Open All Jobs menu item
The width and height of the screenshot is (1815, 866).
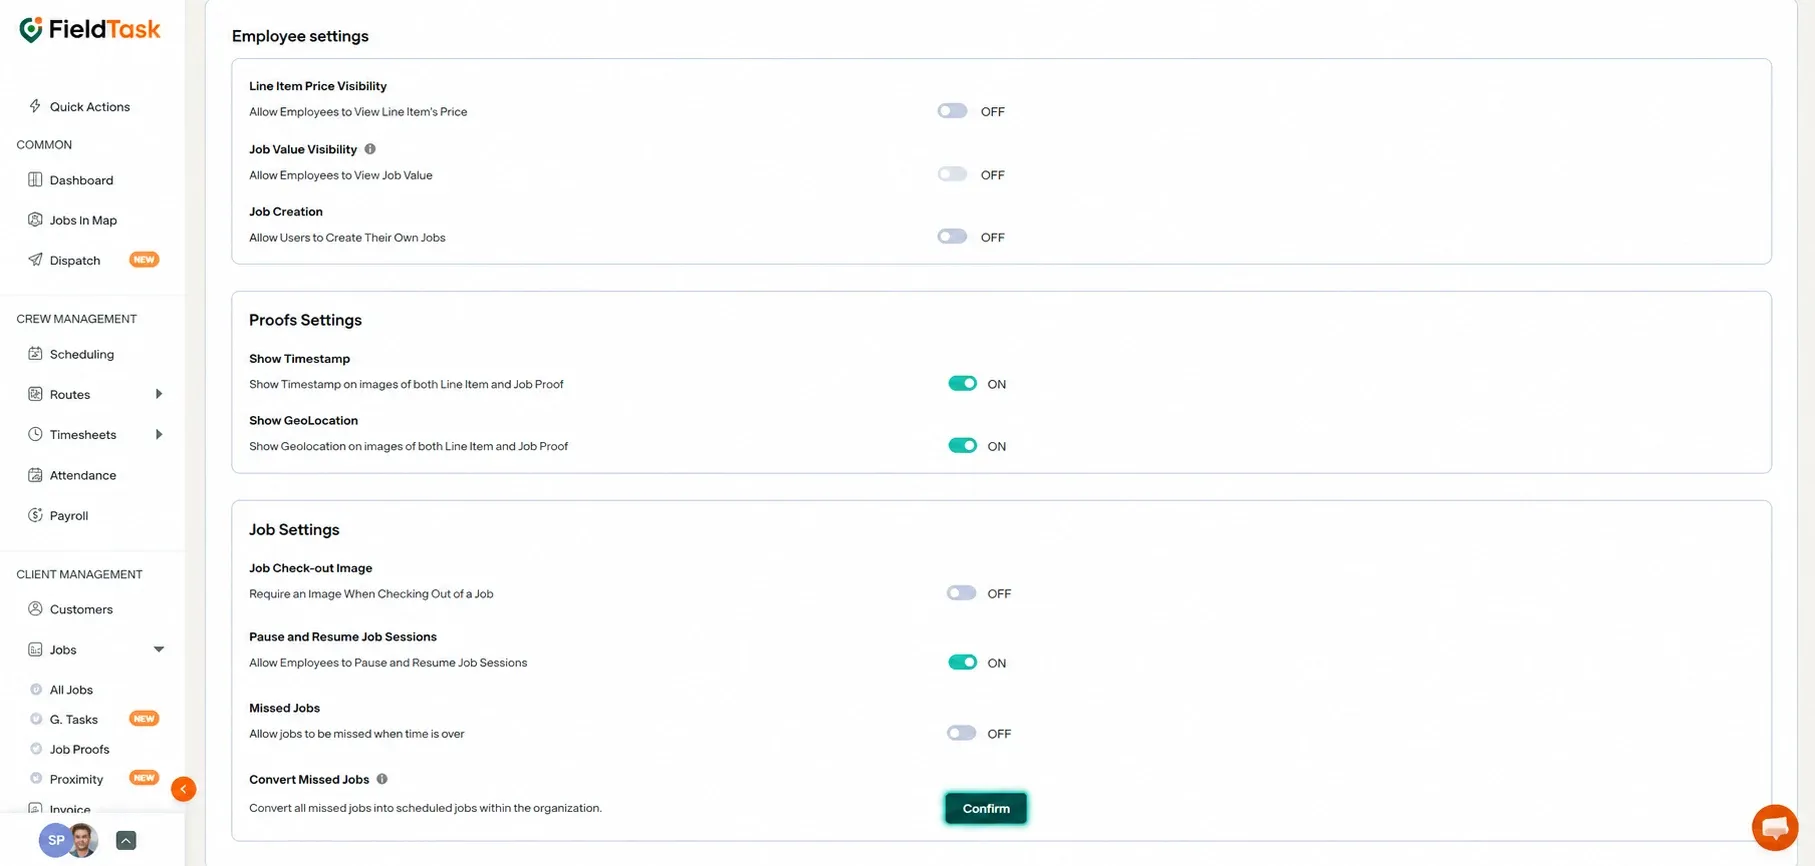(x=71, y=690)
